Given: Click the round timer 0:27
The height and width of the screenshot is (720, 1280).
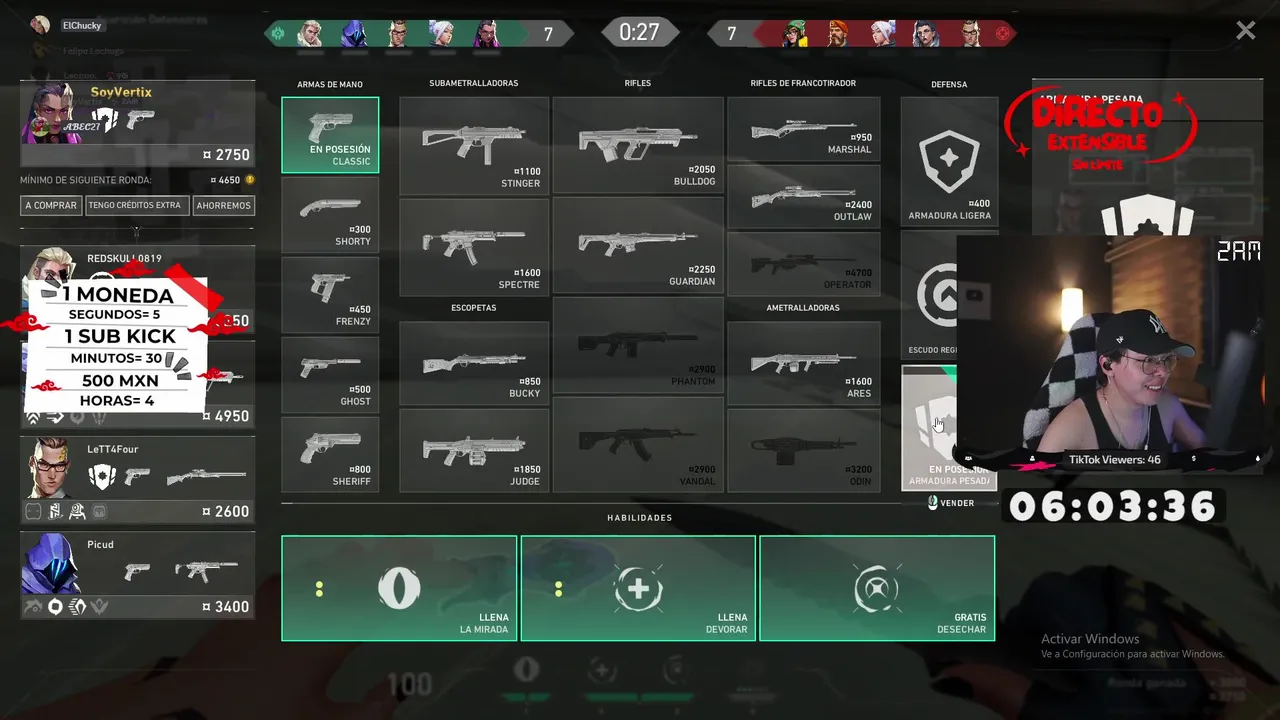Looking at the screenshot, I should pos(639,32).
